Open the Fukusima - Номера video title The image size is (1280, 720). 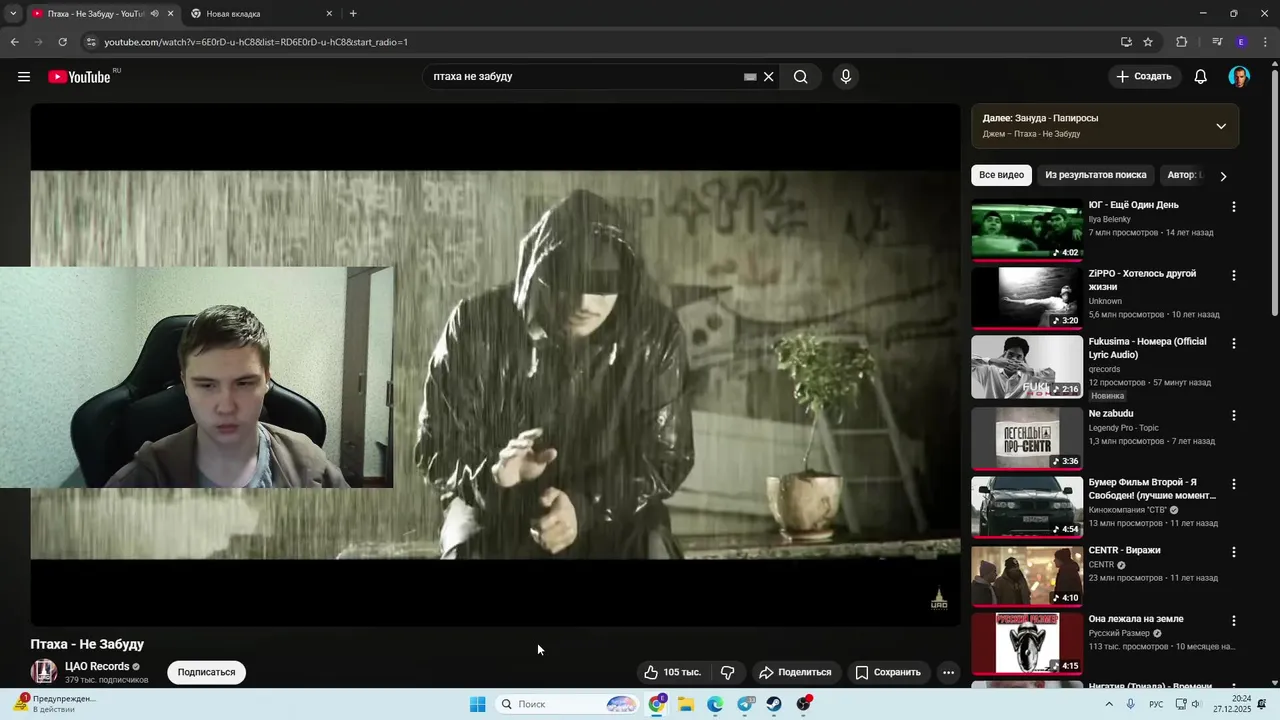pos(1147,348)
